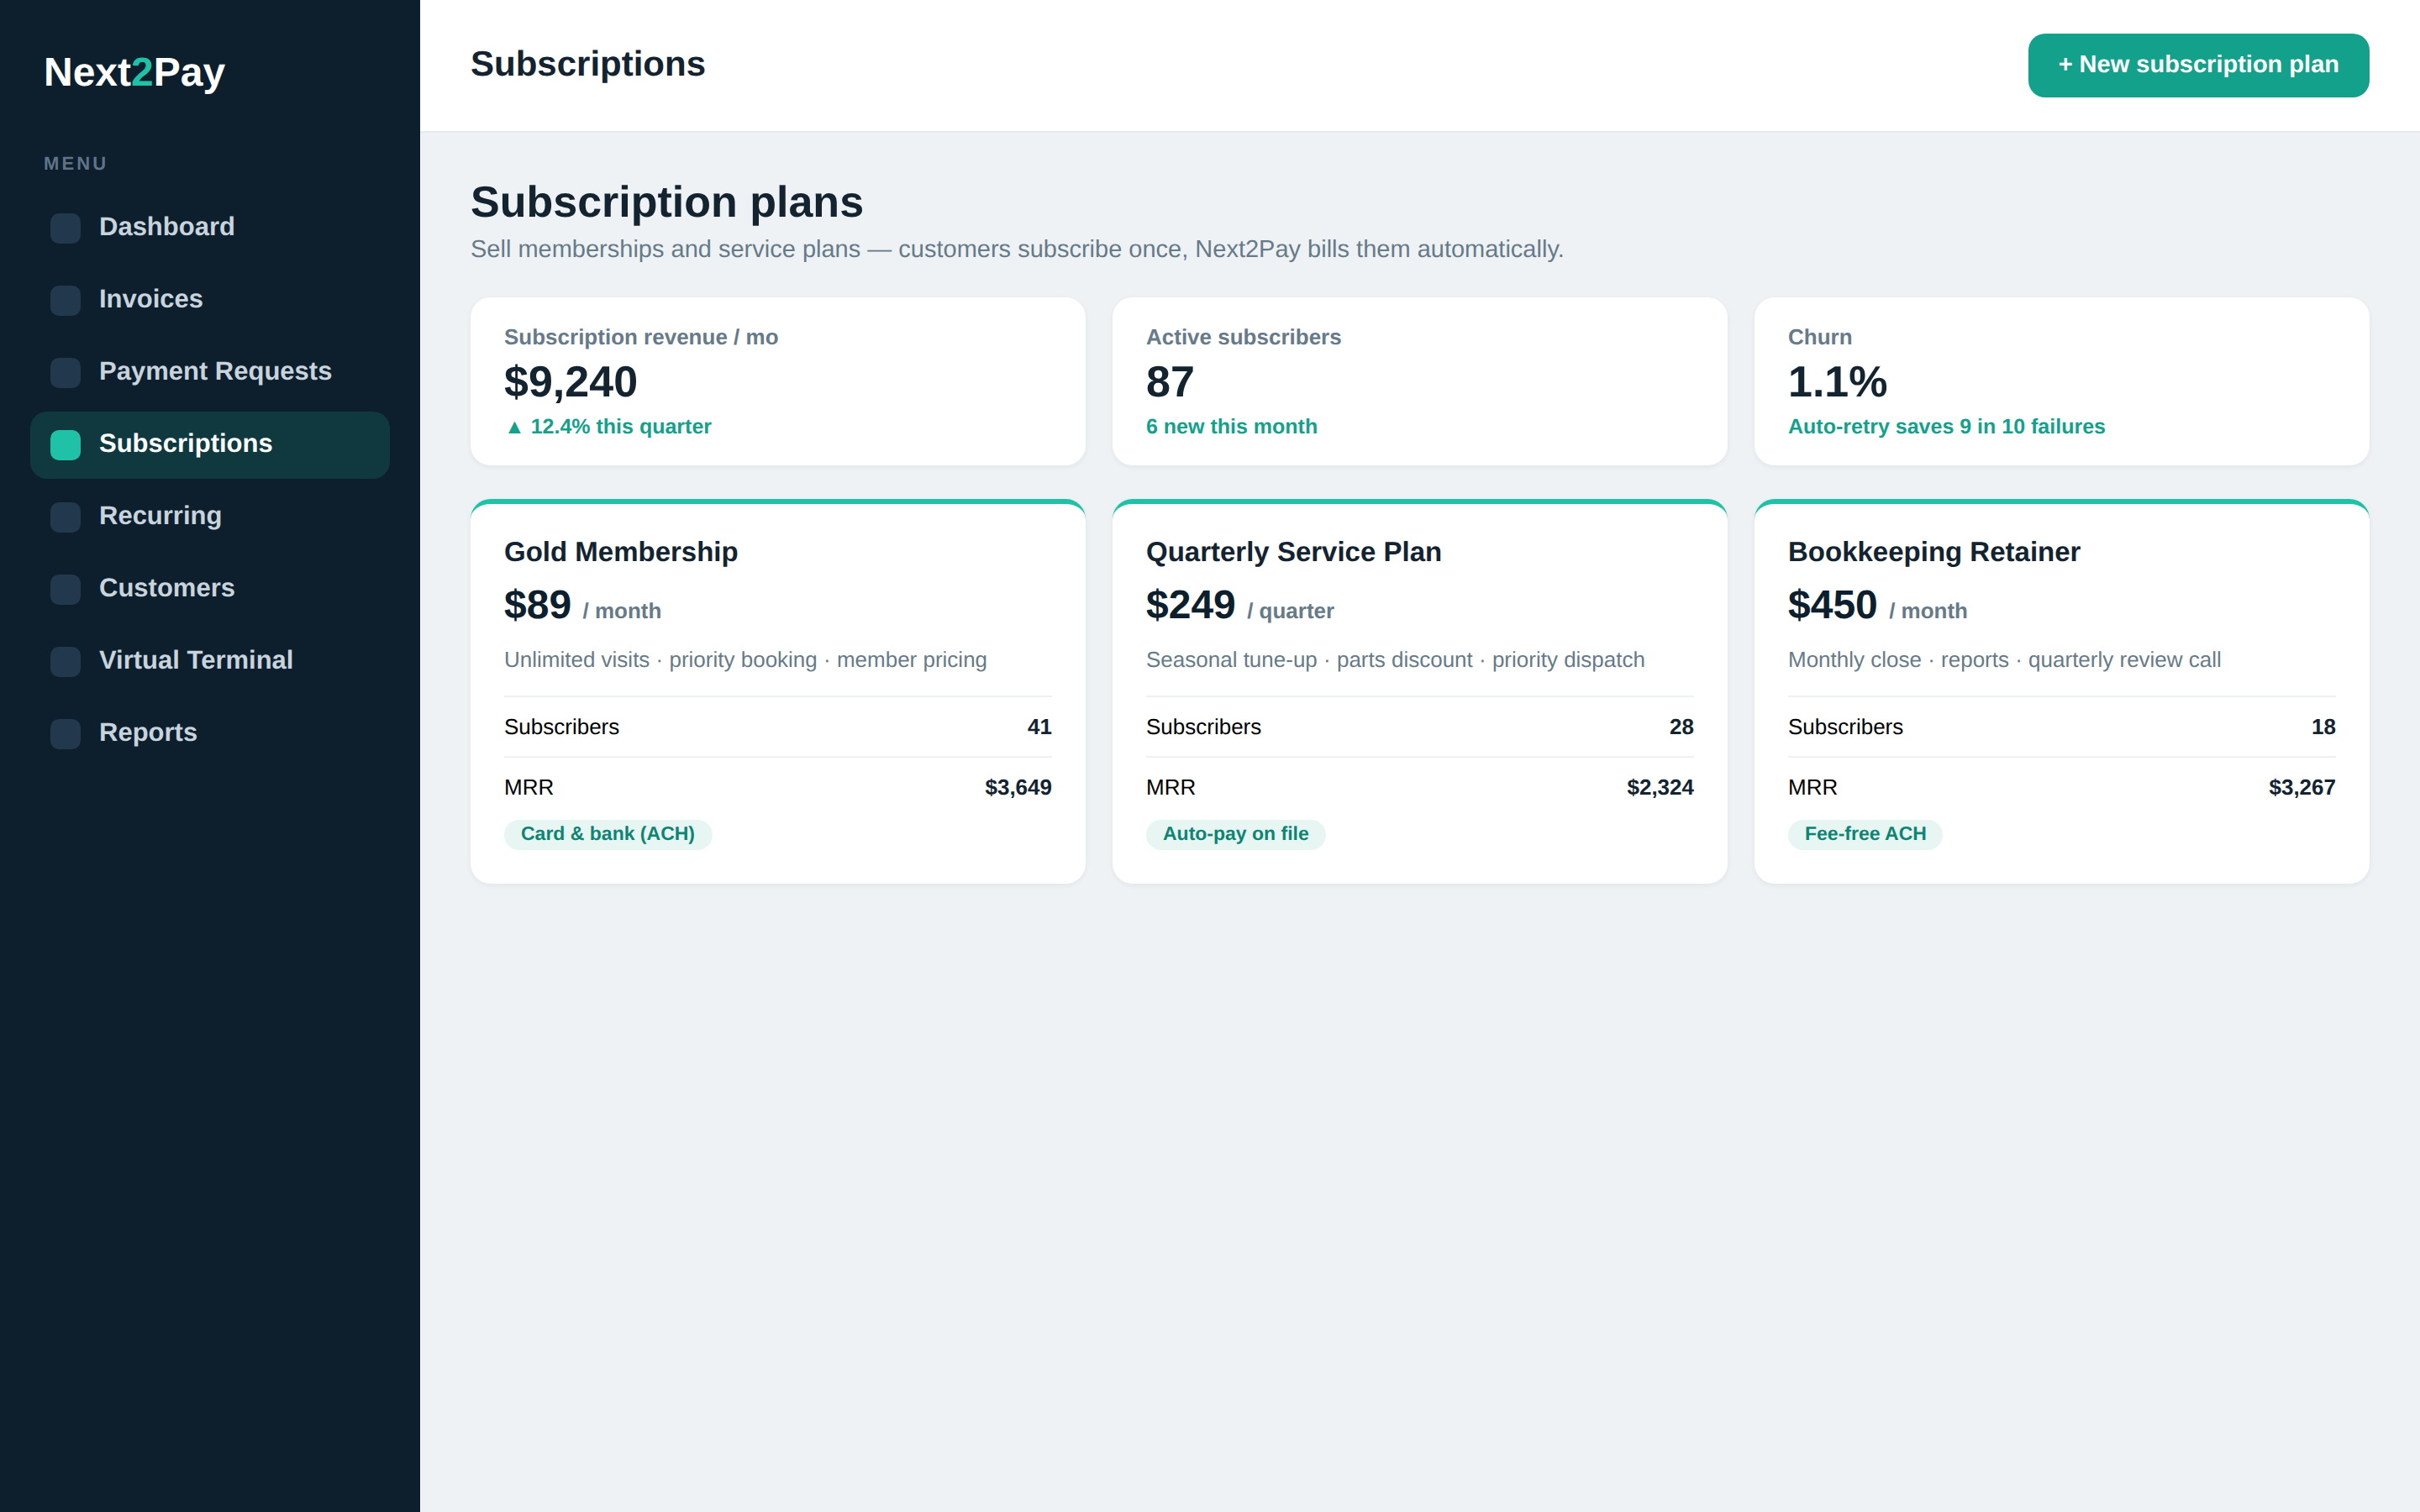Go to Invoices in the sidebar
The width and height of the screenshot is (2420, 1512).
(210, 300)
